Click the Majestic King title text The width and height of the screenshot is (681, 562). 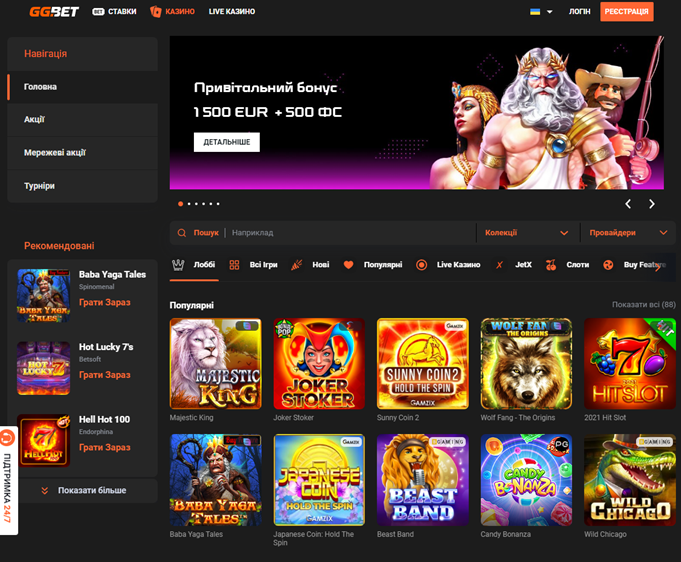tap(192, 418)
